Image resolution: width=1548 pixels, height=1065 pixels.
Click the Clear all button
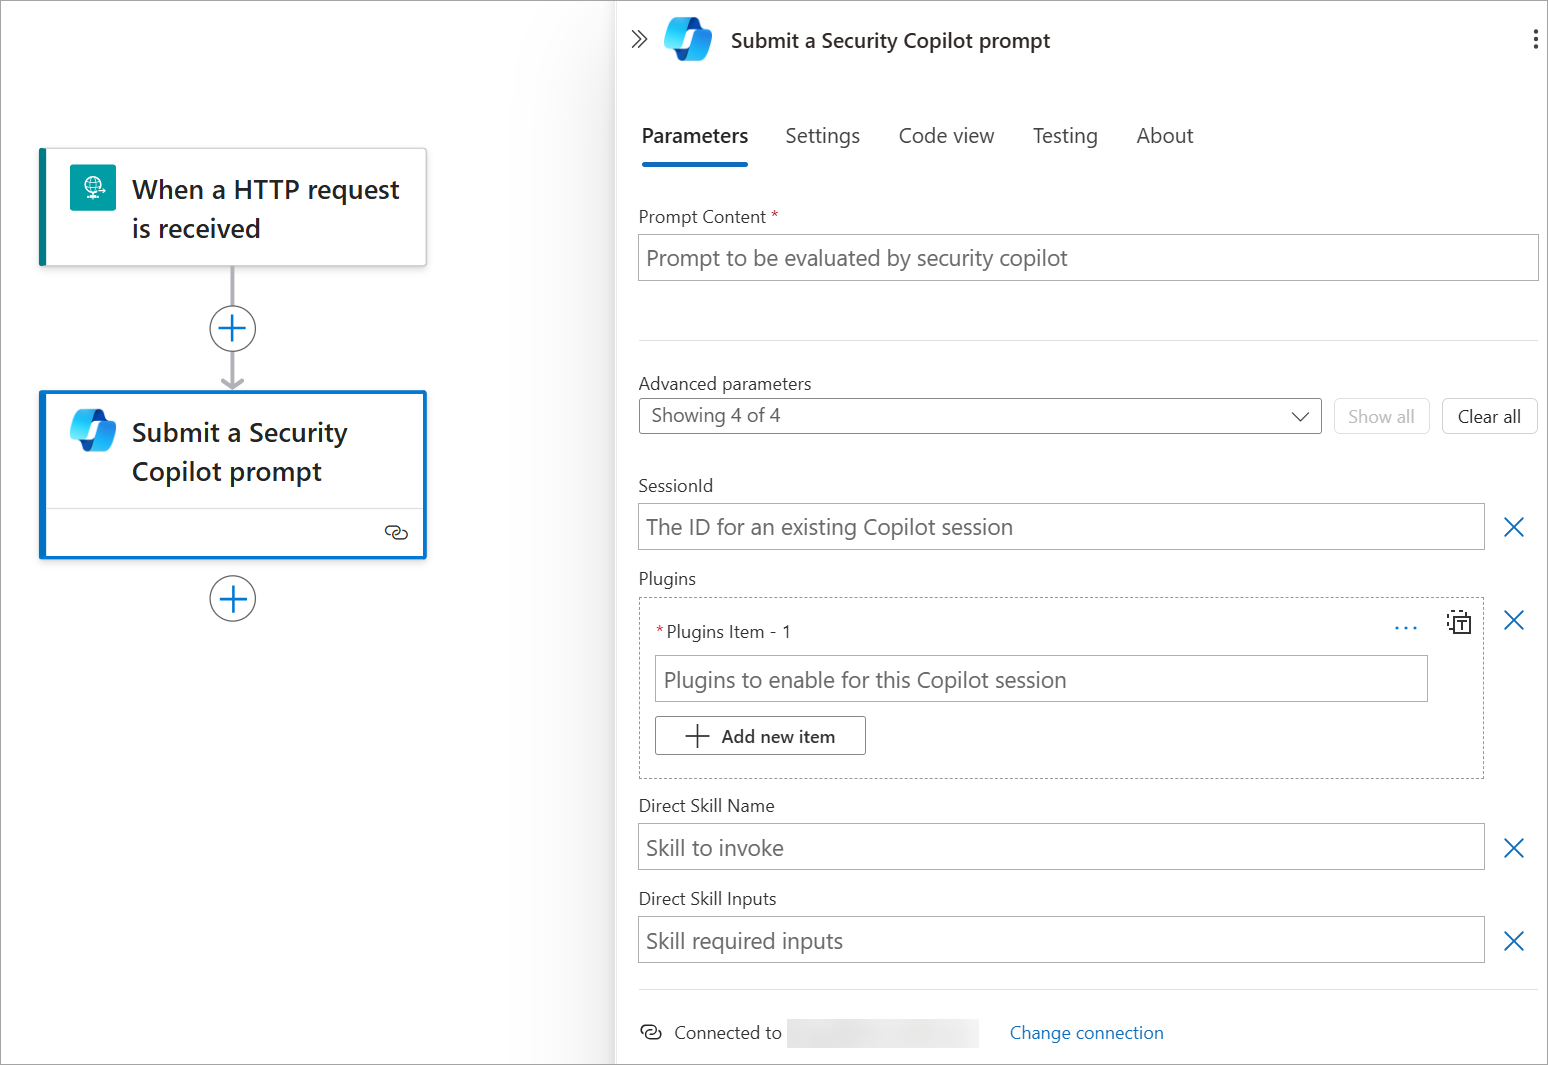1489,415
